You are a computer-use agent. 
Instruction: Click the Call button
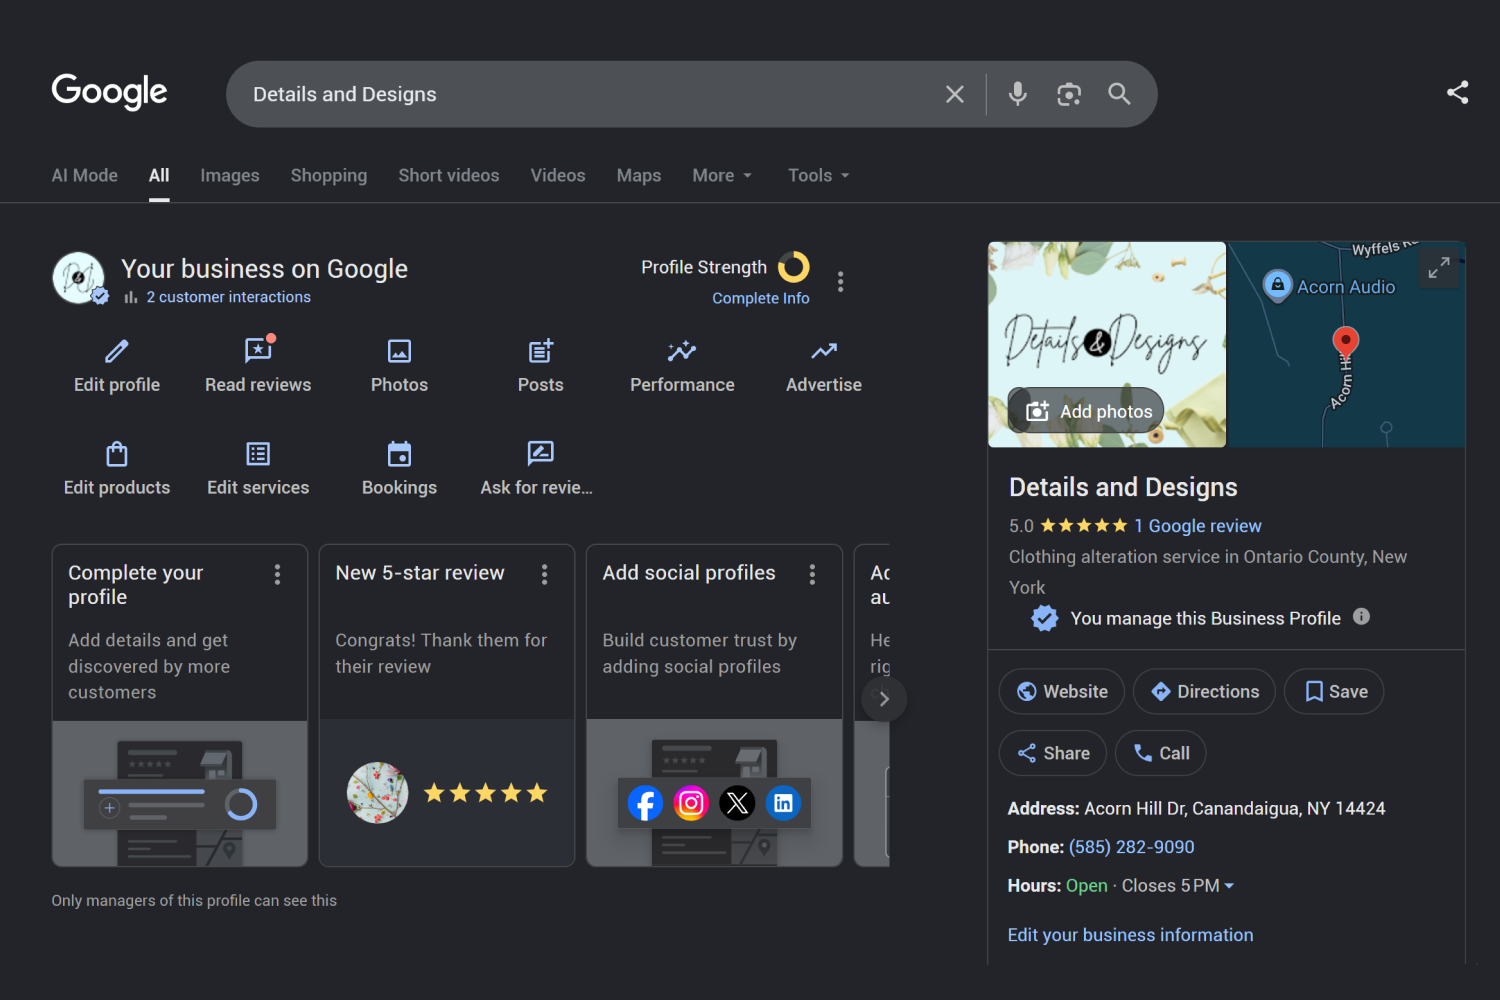click(x=1160, y=753)
